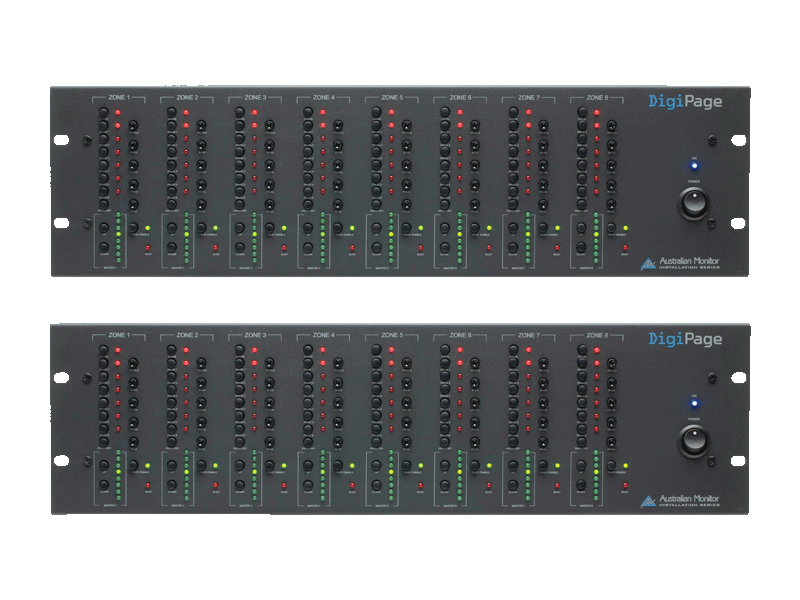Push Master 7 Down button on lower unit
Image resolution: width=800 pixels, height=600 pixels.
[x=513, y=485]
